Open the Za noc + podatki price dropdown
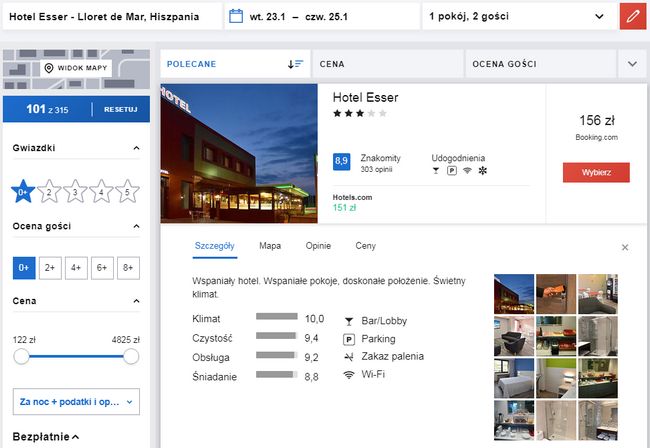Viewport: 650px width, 448px height. (x=76, y=402)
